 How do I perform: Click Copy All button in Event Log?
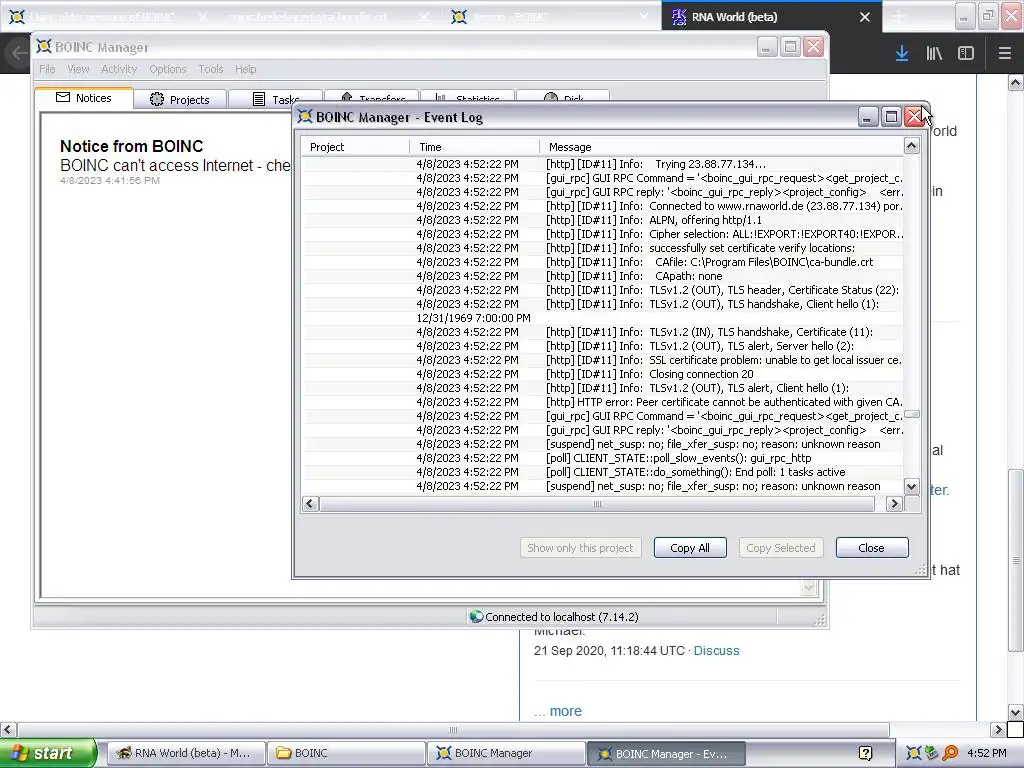point(690,548)
